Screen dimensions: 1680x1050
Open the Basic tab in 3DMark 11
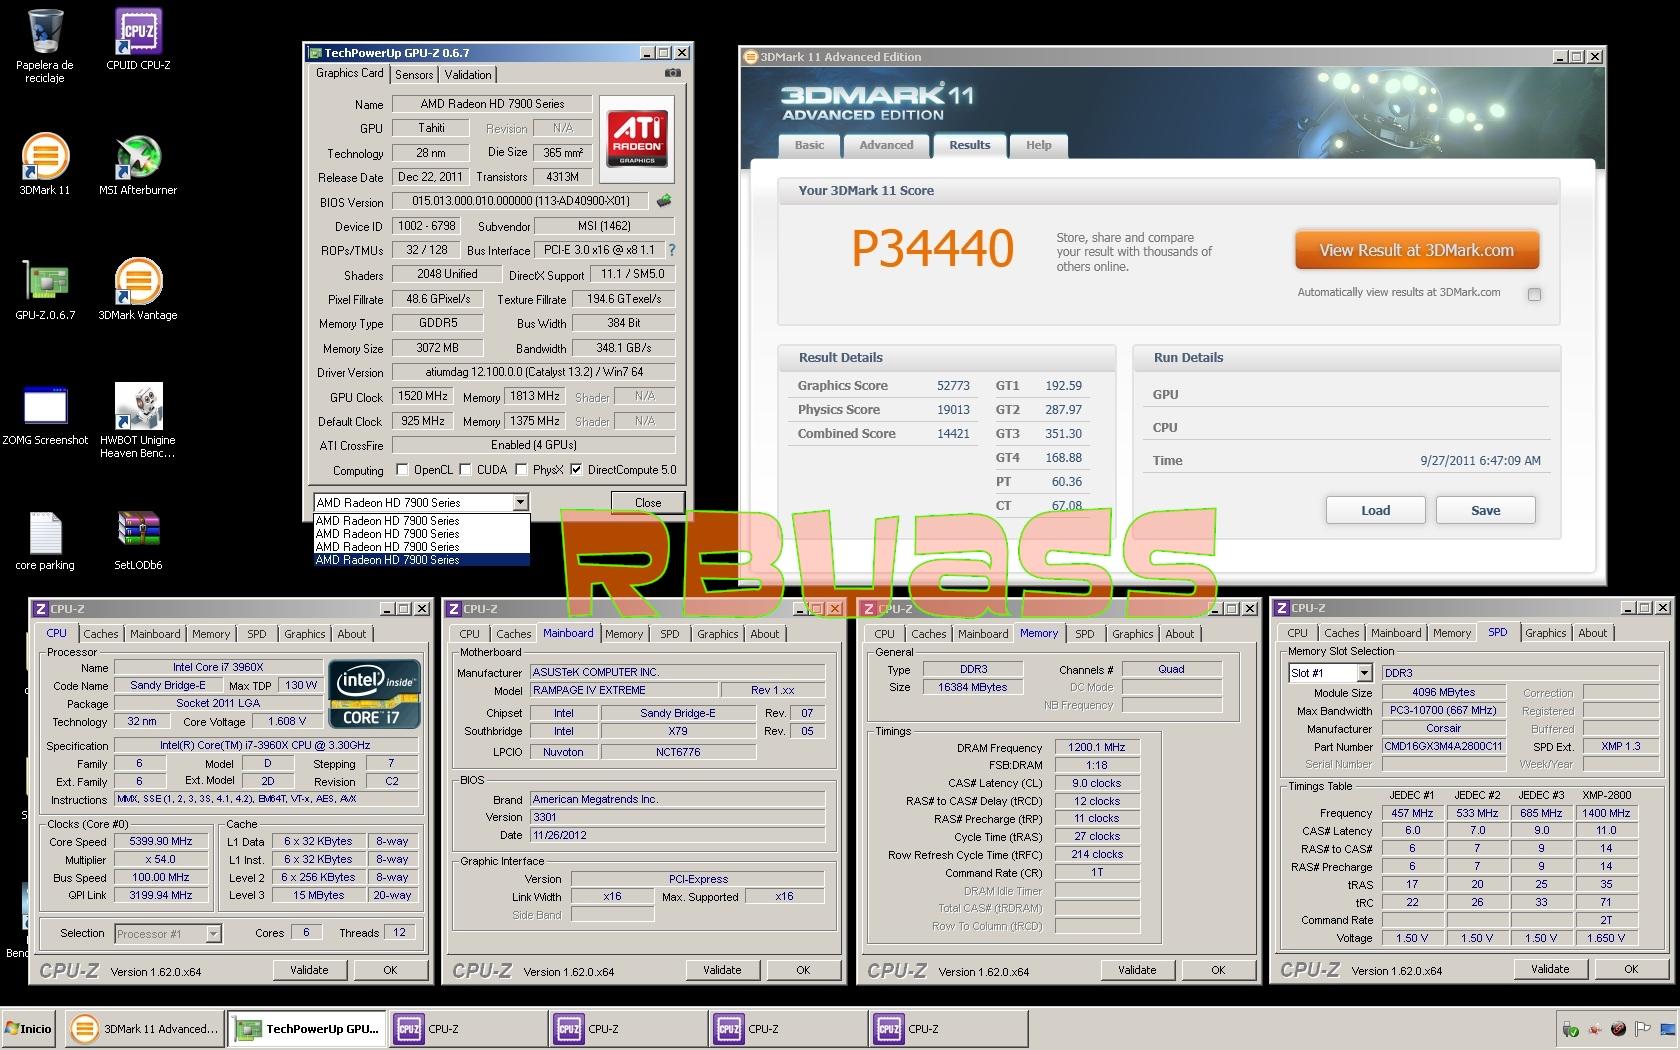coord(809,145)
